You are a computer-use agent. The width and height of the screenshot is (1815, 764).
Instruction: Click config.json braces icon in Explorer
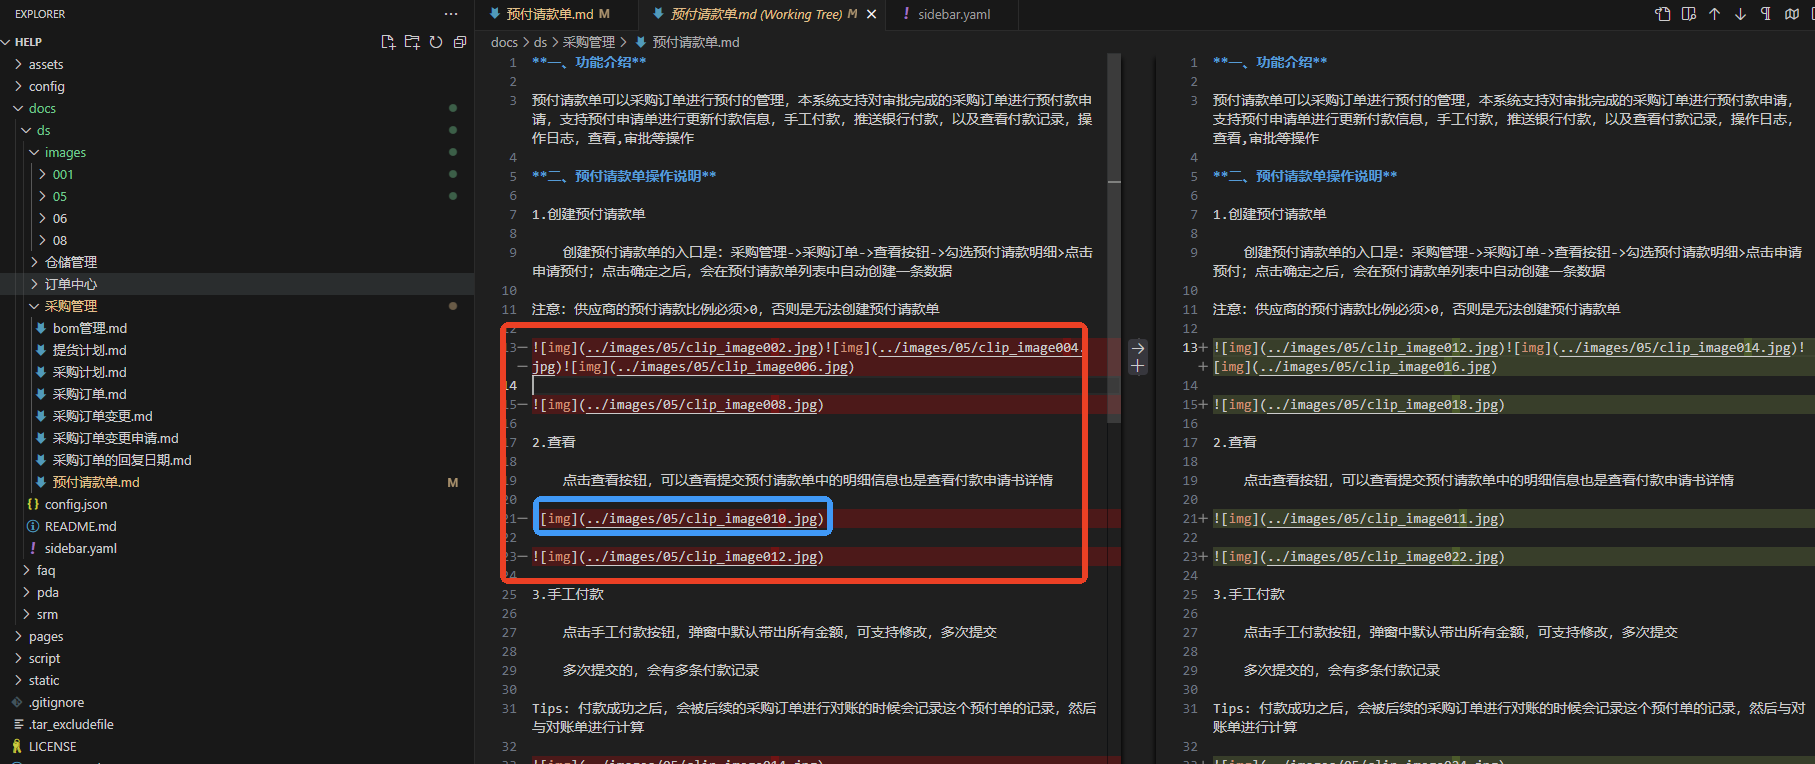coord(33,504)
